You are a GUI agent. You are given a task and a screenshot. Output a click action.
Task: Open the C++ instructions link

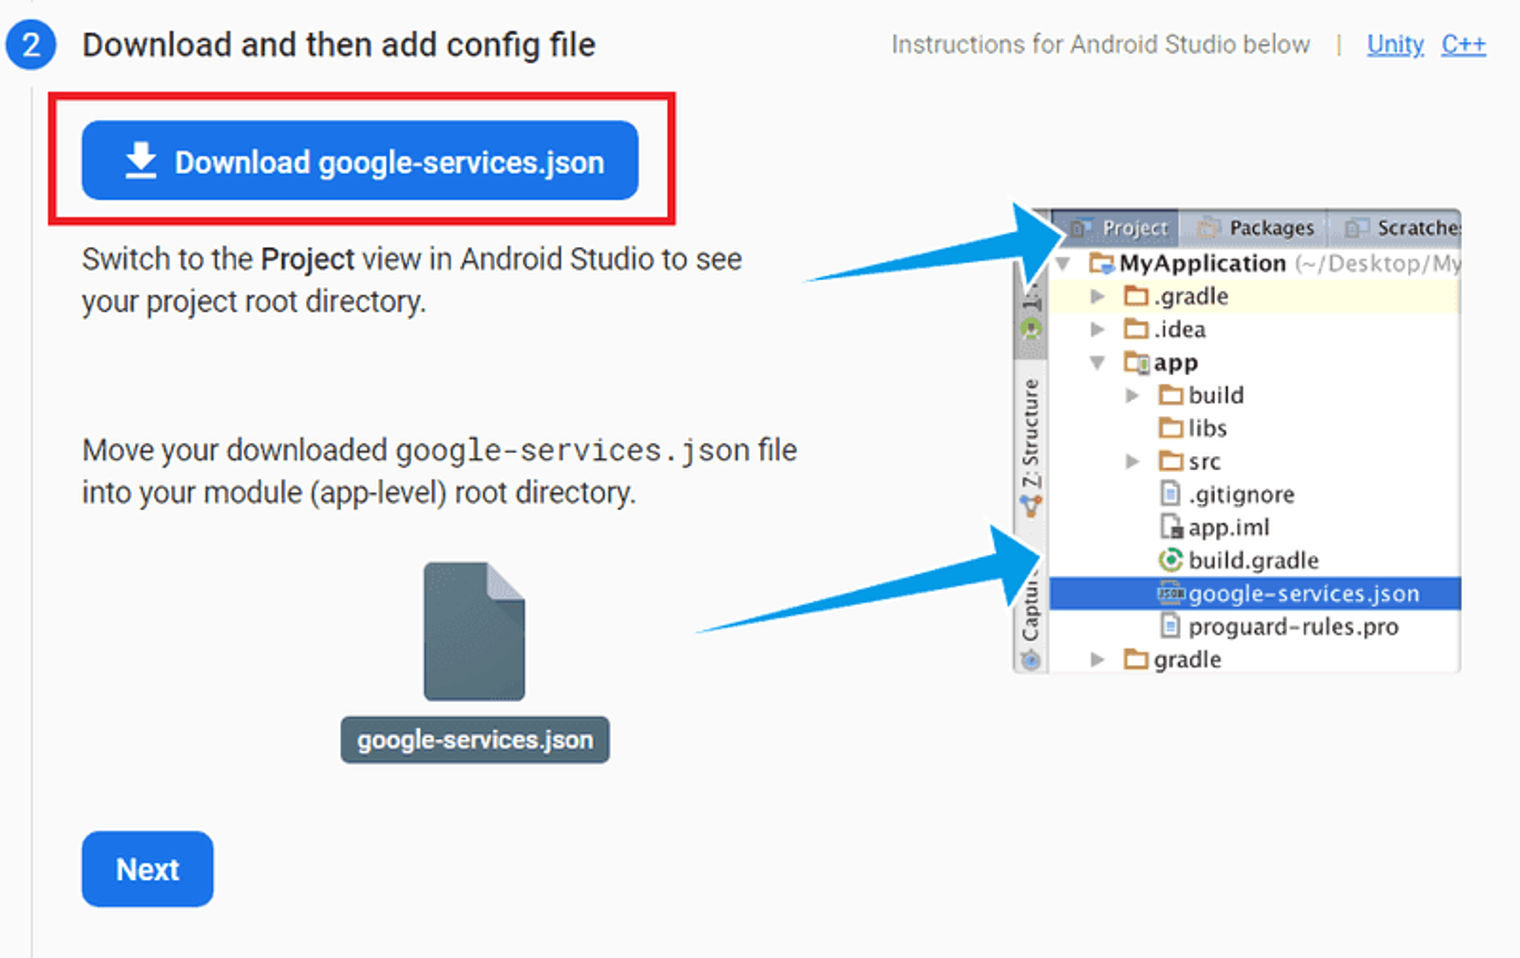click(1463, 45)
